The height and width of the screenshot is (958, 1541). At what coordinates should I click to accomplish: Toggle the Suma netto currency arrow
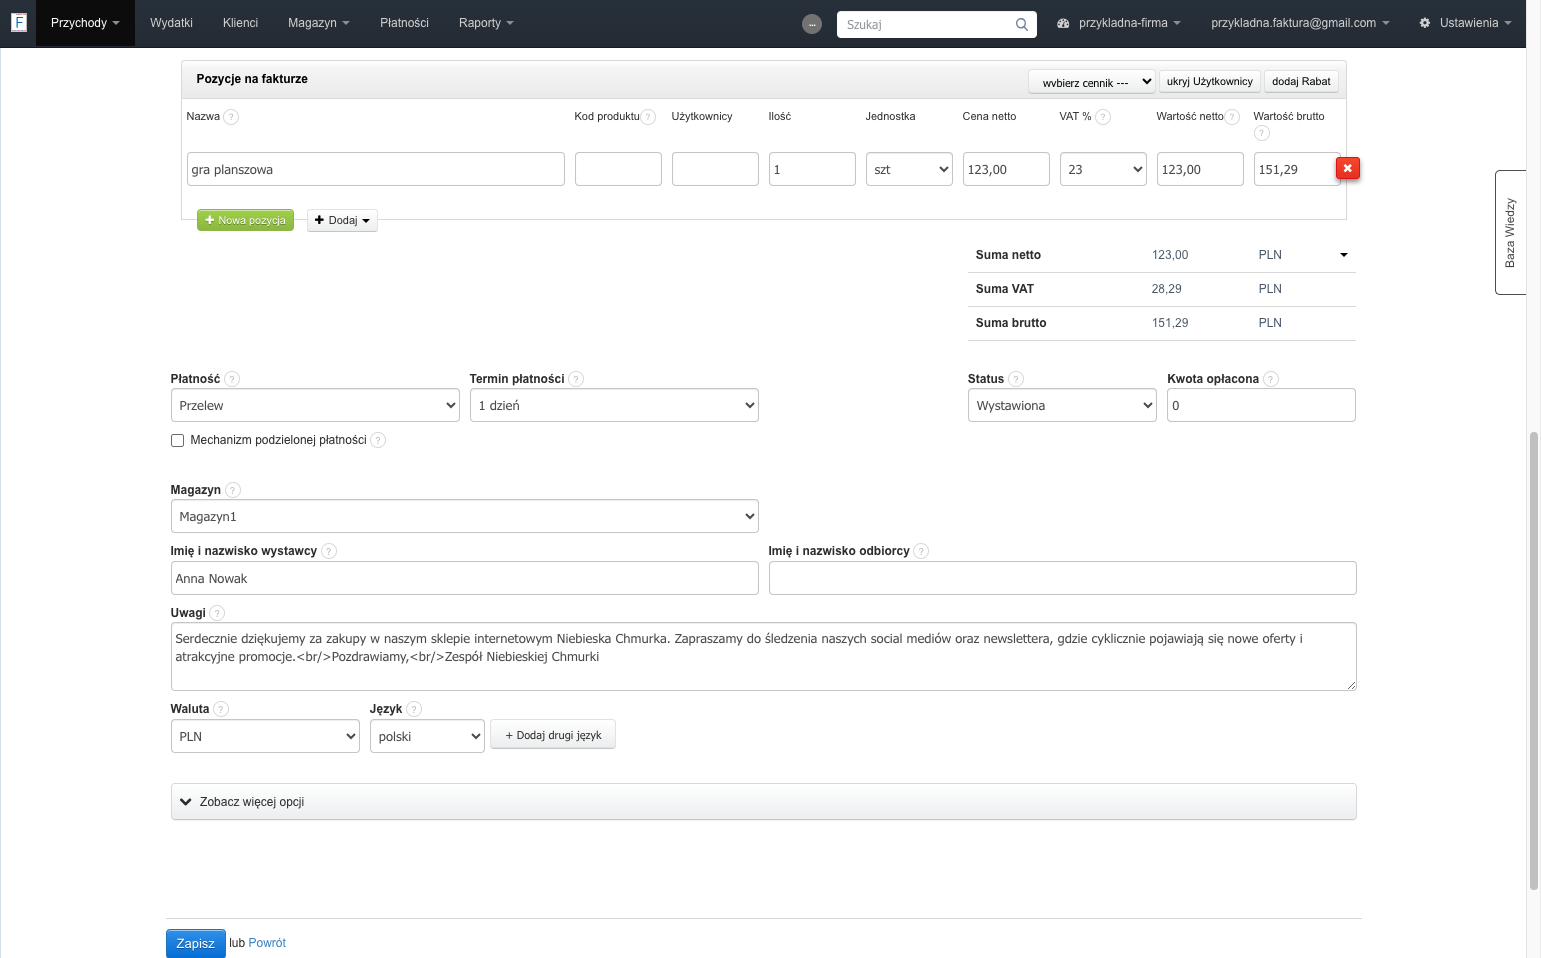pyautogui.click(x=1344, y=255)
